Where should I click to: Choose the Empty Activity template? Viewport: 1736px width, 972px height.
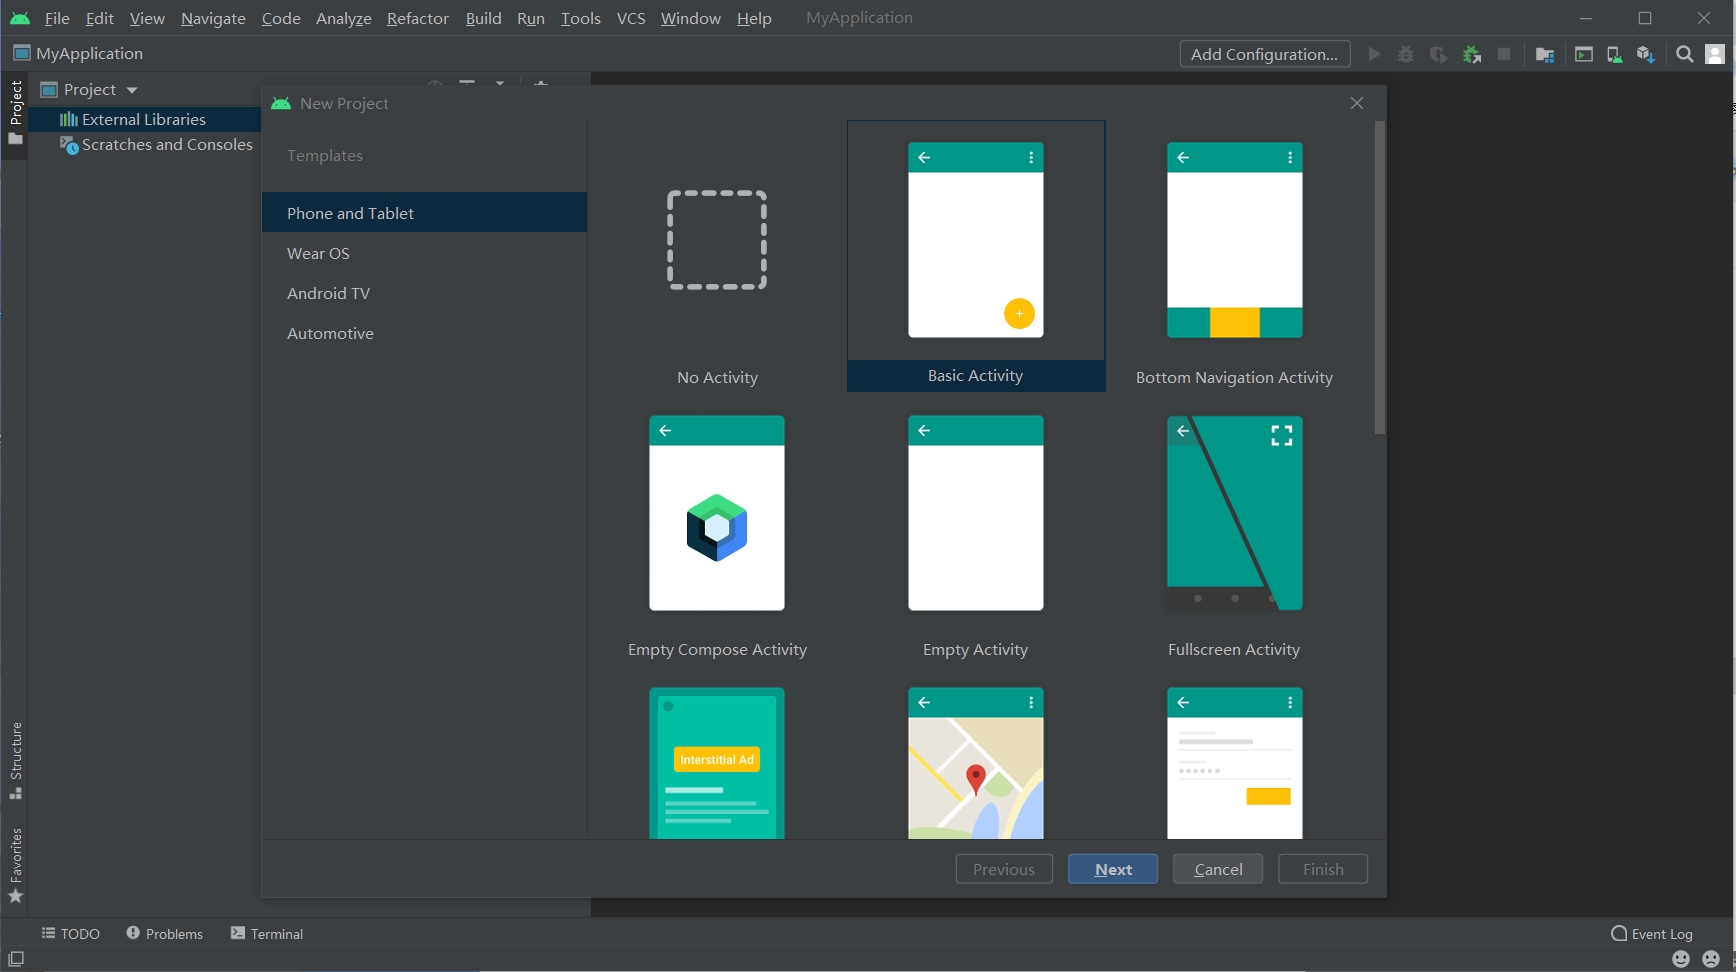tap(976, 530)
